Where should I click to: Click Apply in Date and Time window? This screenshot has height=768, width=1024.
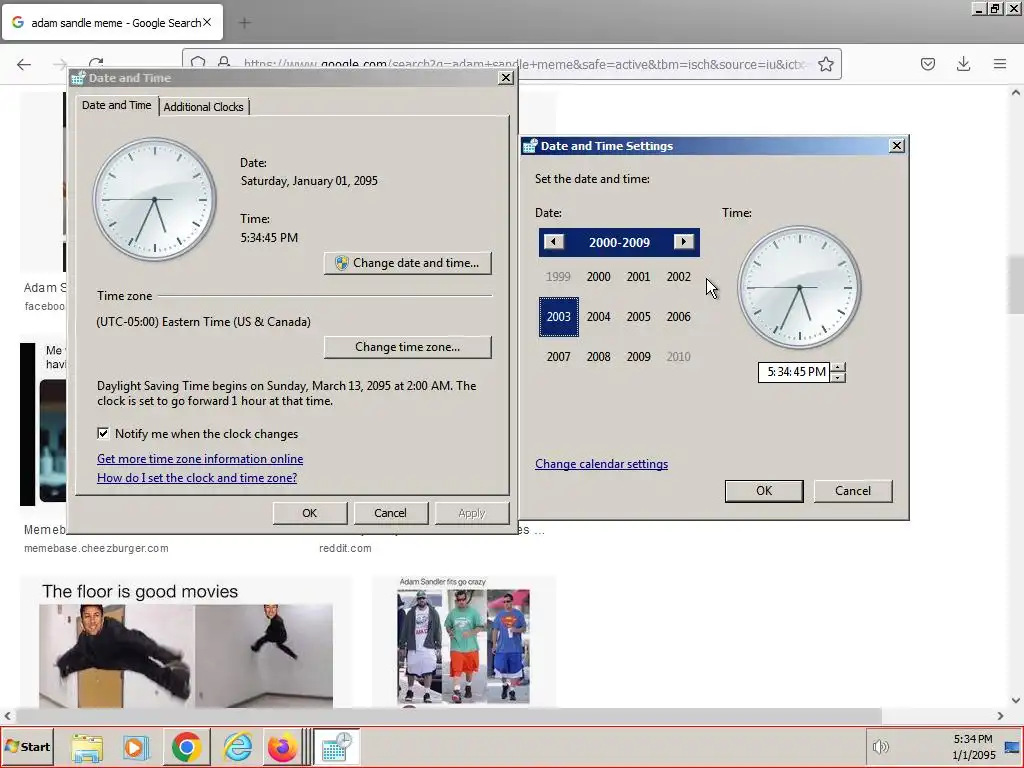coord(472,513)
